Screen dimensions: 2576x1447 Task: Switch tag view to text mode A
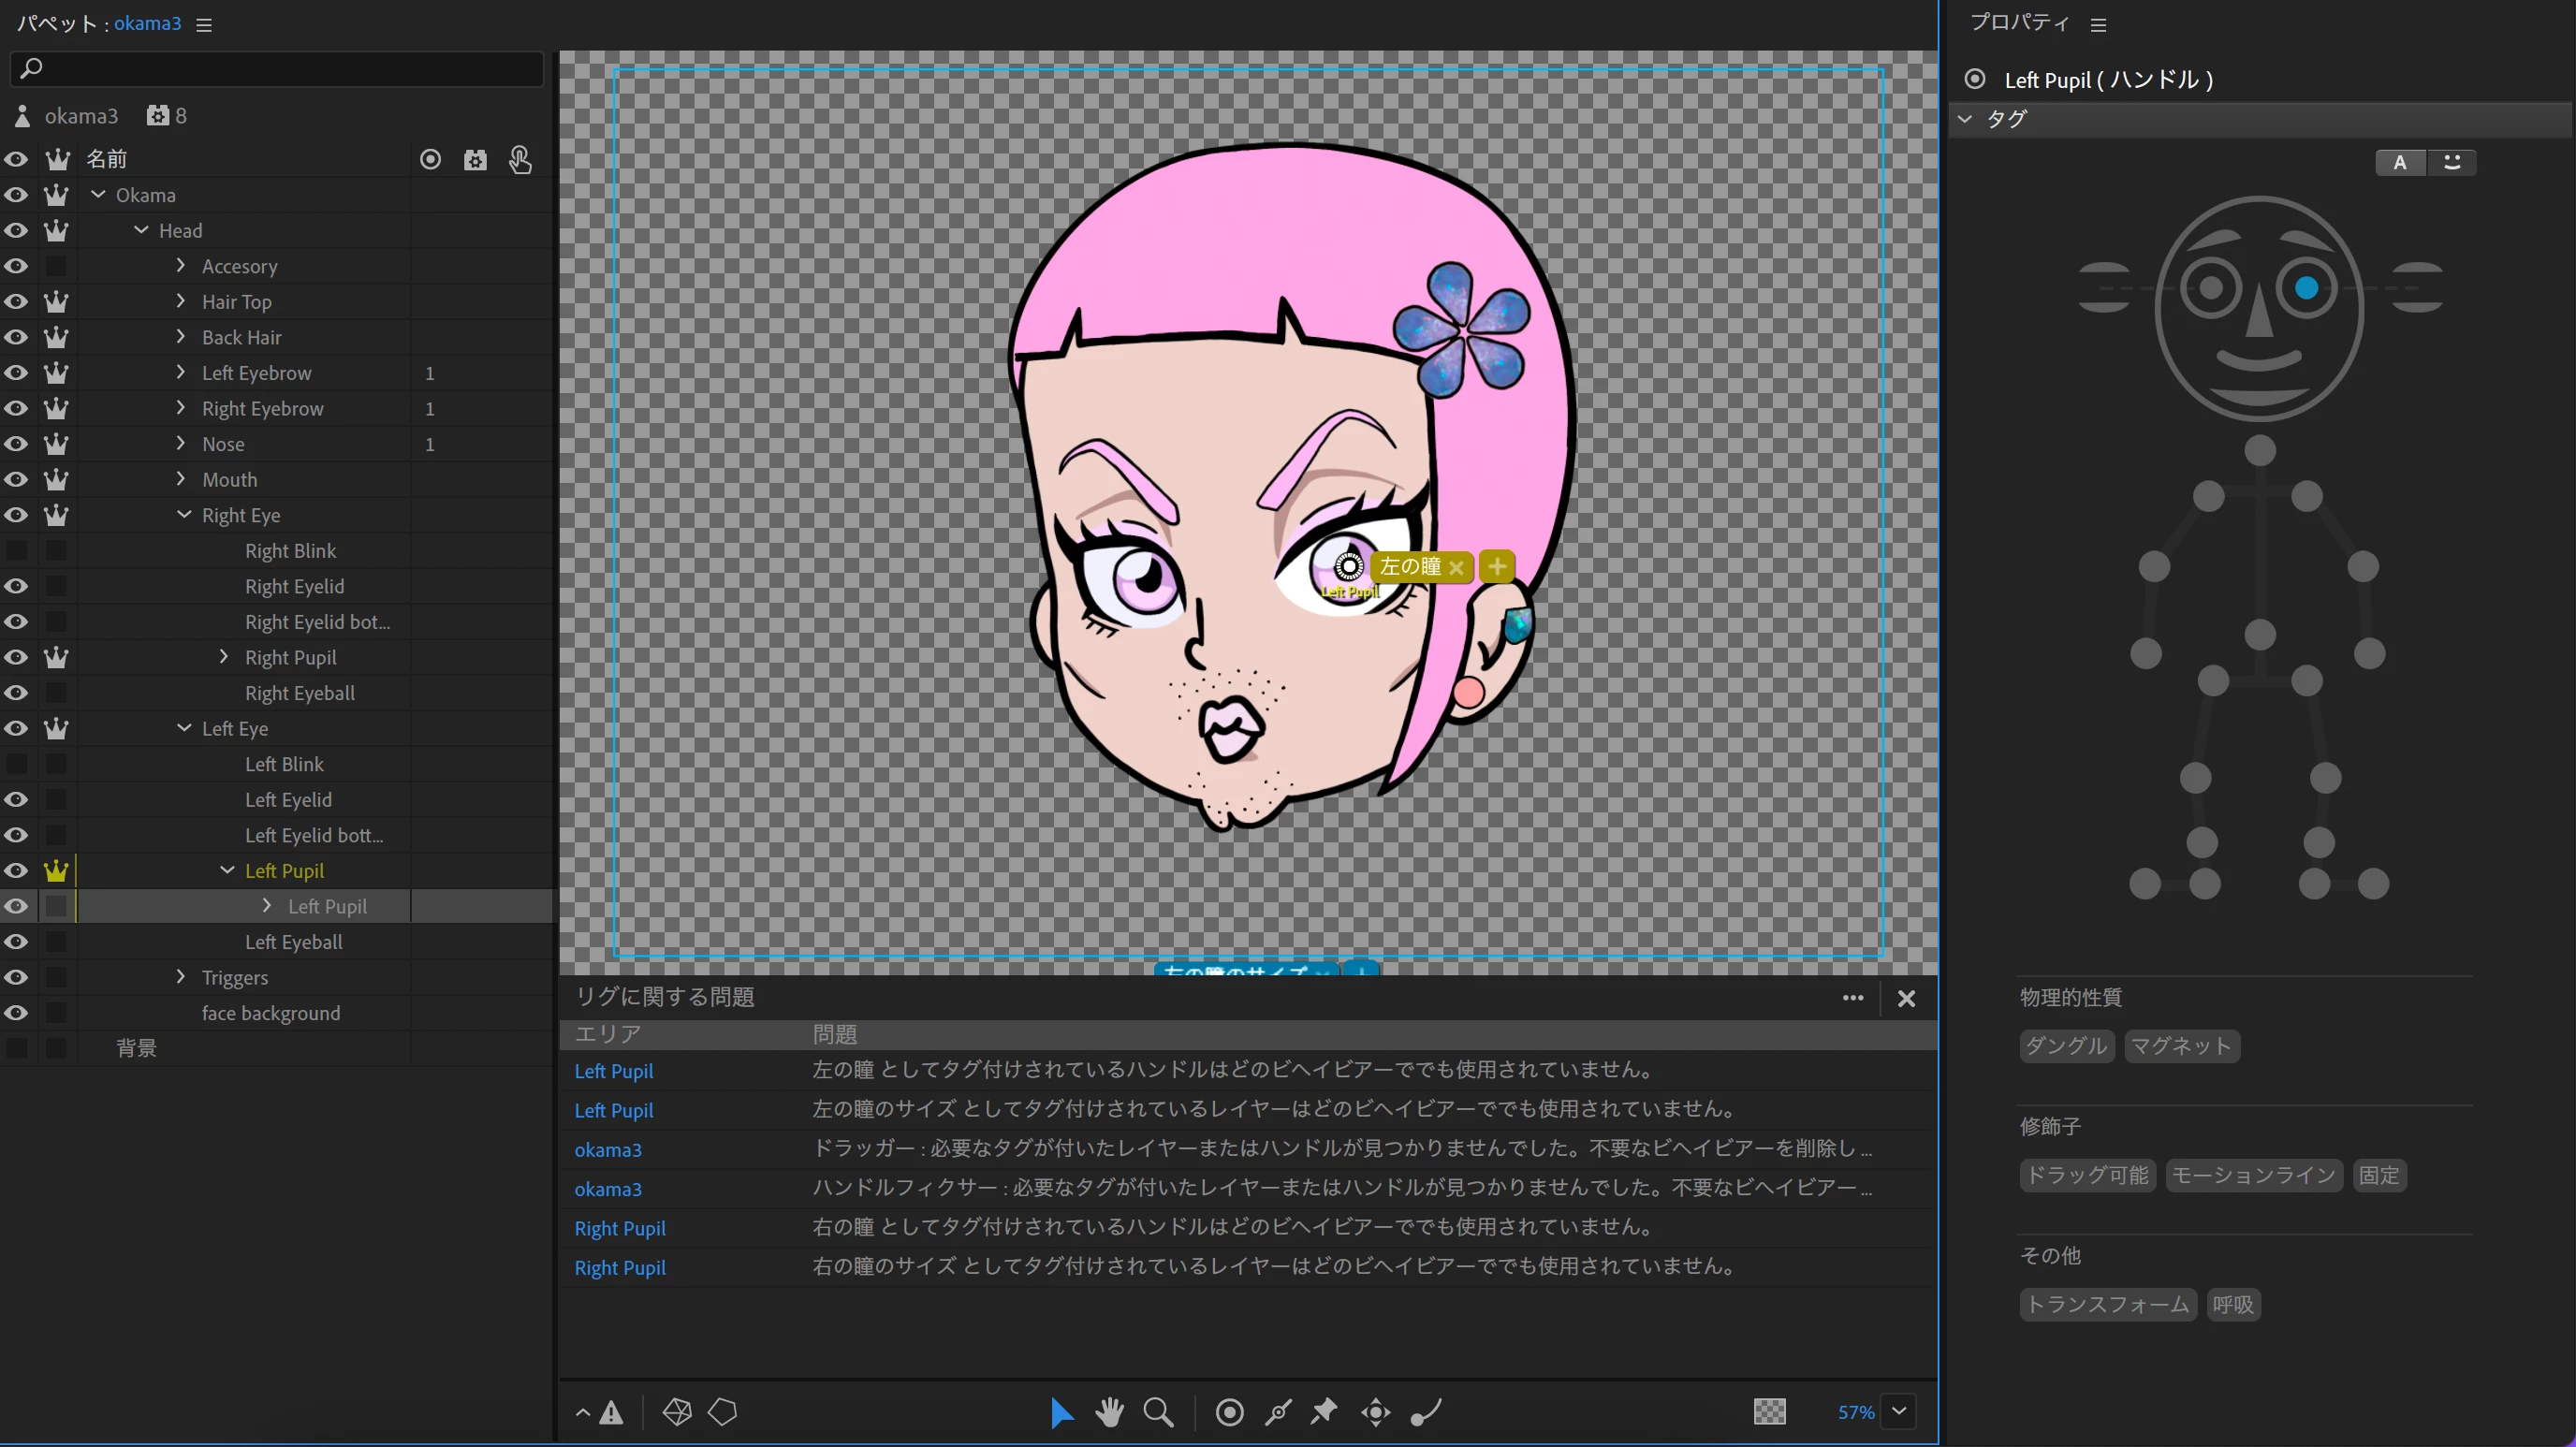(2400, 163)
